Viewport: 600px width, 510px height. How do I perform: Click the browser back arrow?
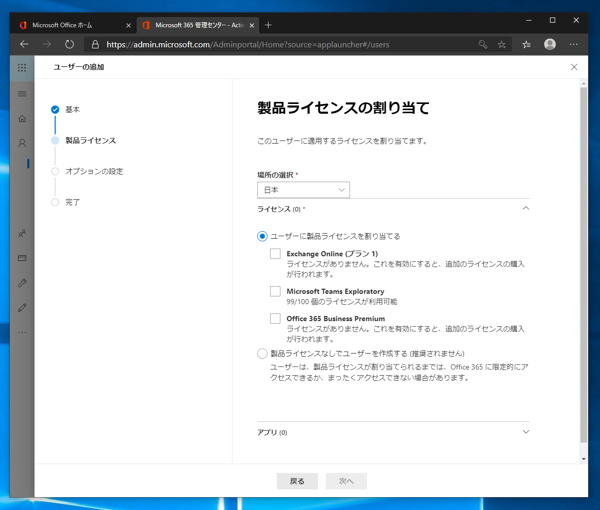pos(24,44)
